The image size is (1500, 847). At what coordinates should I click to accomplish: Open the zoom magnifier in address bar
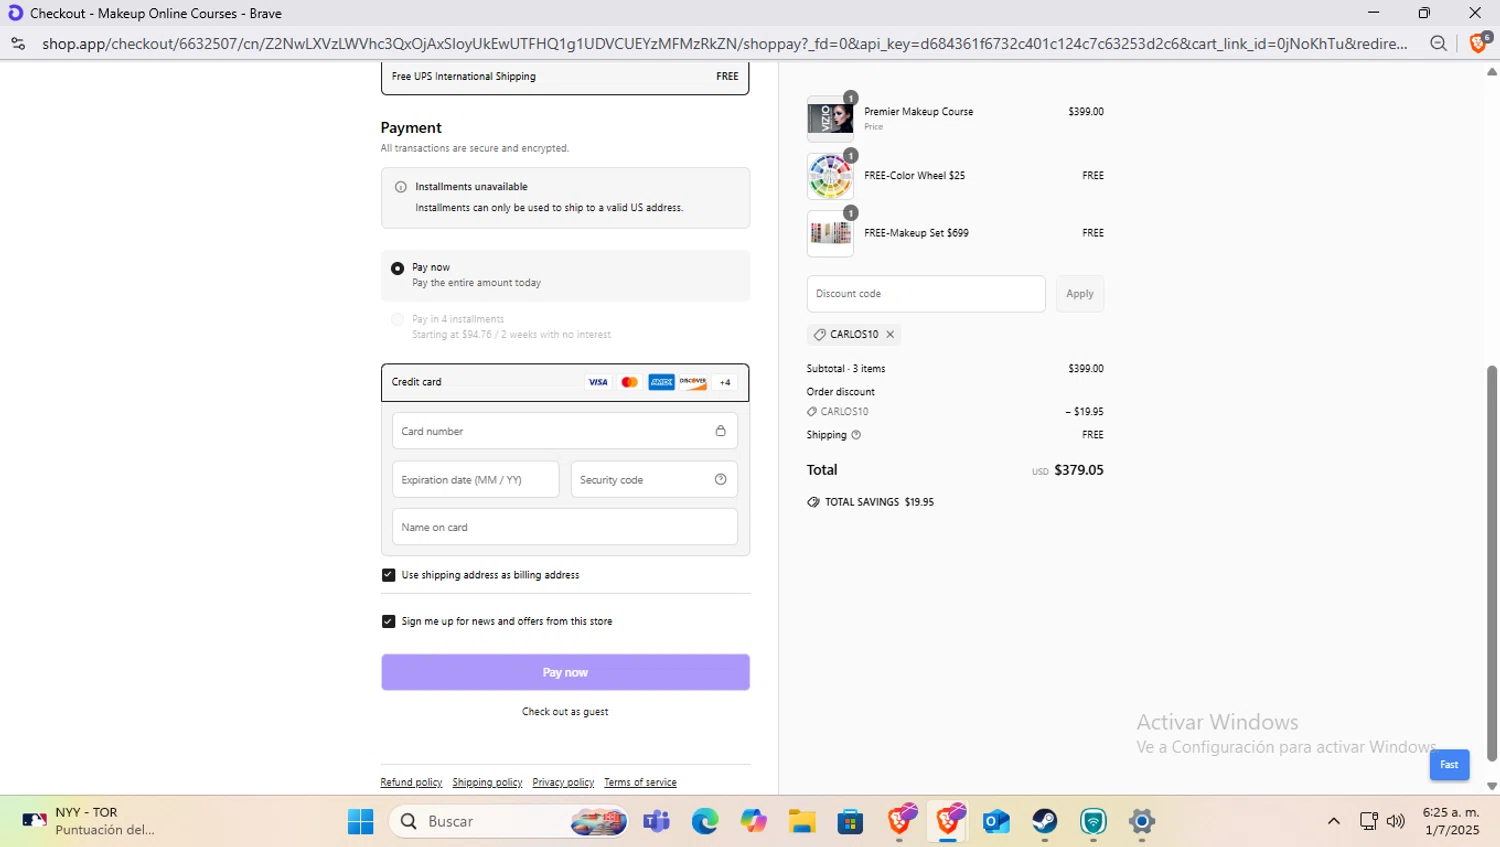coord(1438,43)
